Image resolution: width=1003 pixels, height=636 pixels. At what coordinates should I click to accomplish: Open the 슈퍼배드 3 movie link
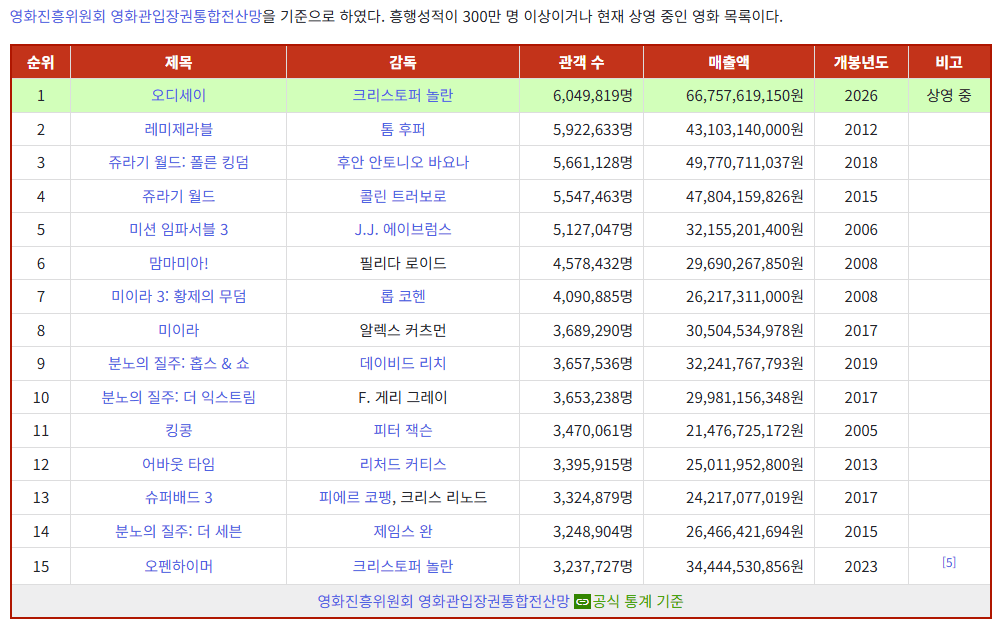[178, 498]
